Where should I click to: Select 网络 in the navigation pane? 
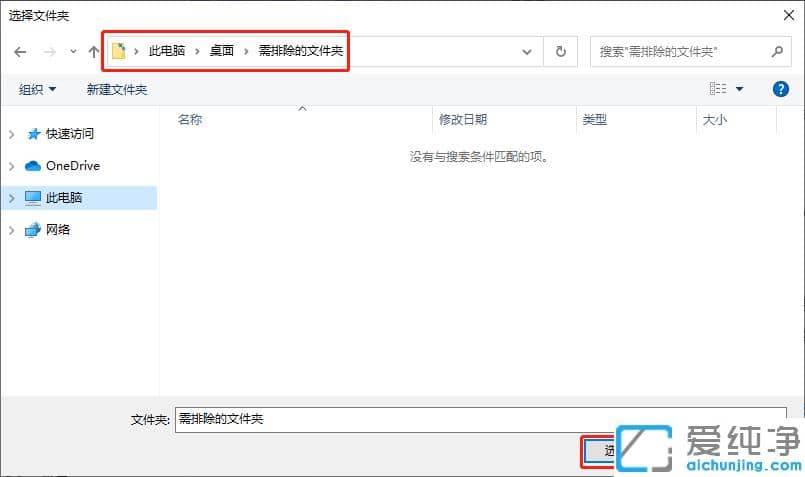58,230
